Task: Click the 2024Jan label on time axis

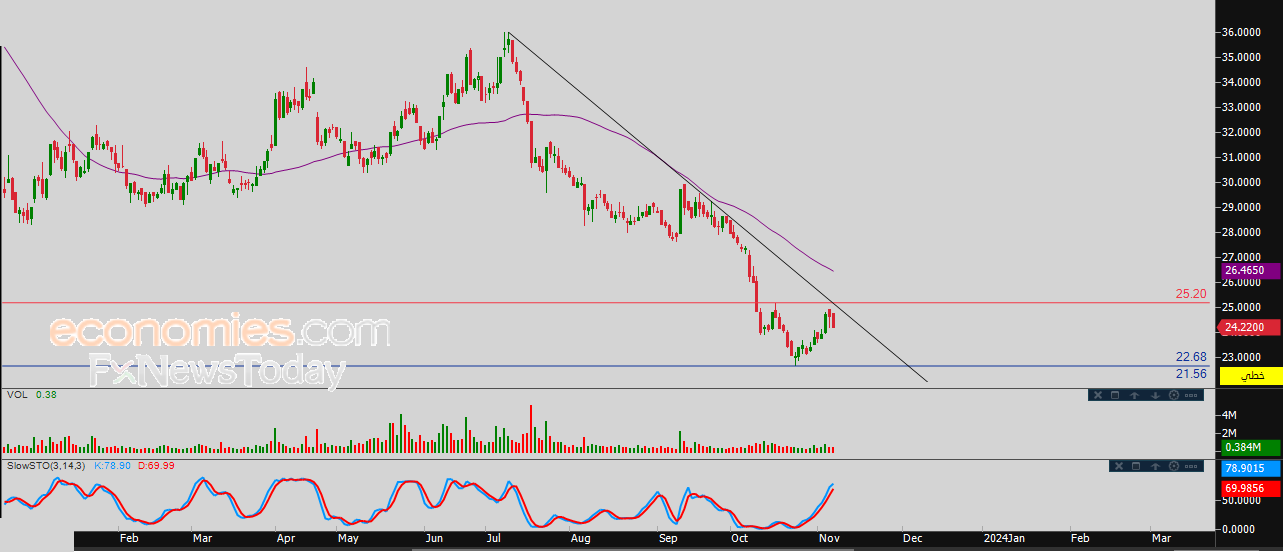Action: [x=1004, y=537]
